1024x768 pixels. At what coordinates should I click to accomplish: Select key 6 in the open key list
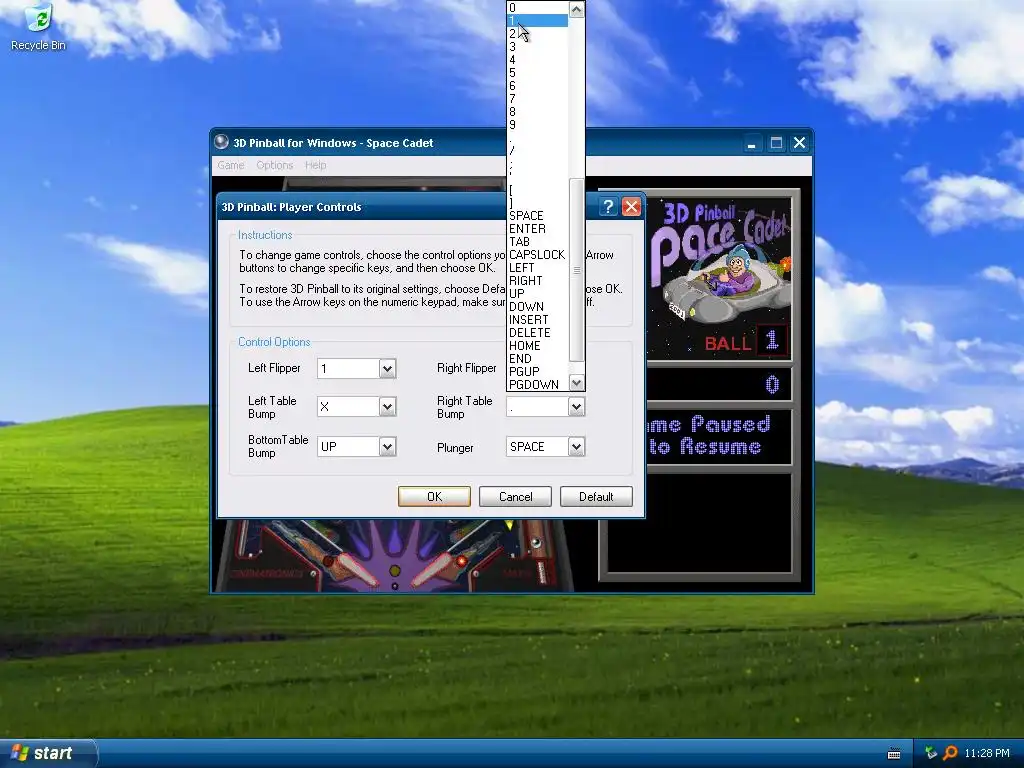pyautogui.click(x=537, y=86)
